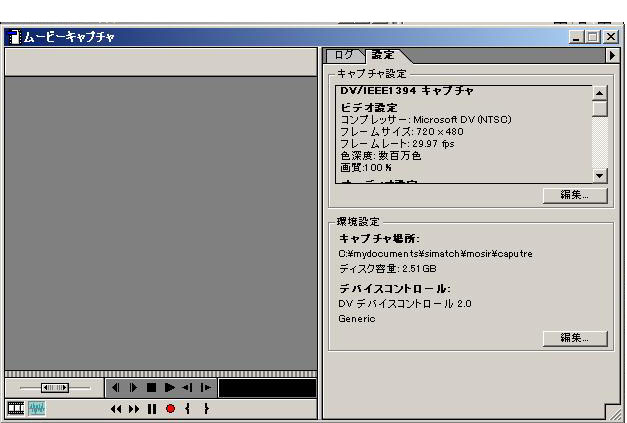Click the DV/IEEE1394 キャプチャ heading text
The height and width of the screenshot is (423, 627).
[407, 91]
